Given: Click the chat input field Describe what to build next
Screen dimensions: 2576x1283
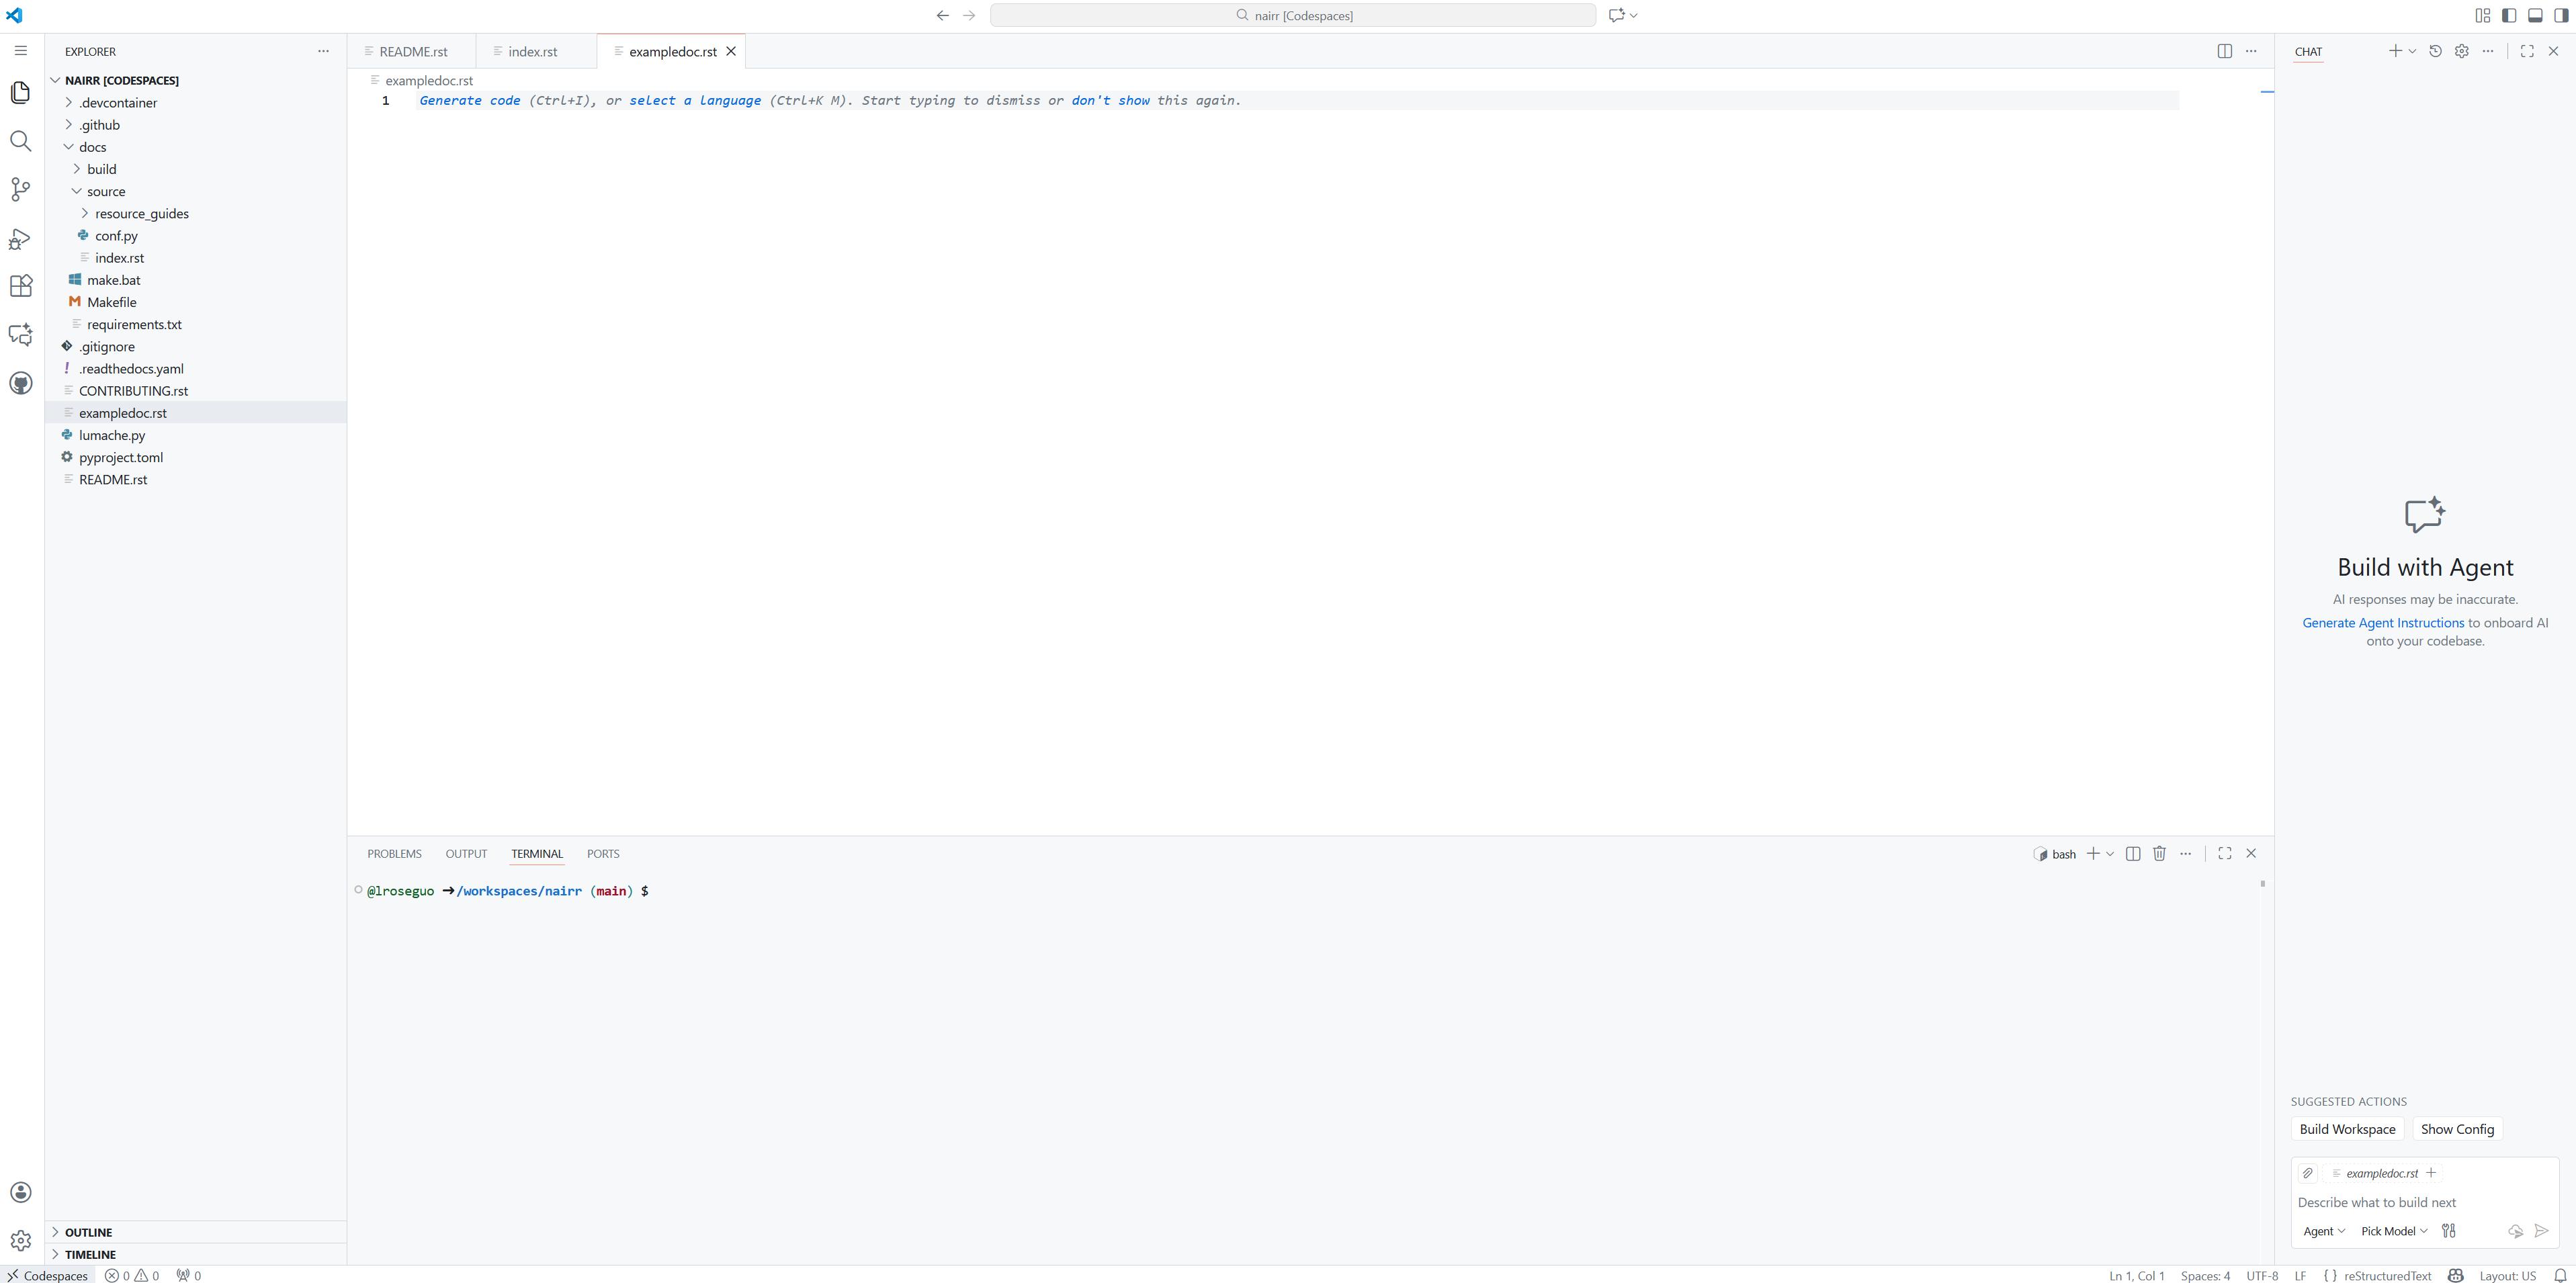Looking at the screenshot, I should [2425, 1202].
